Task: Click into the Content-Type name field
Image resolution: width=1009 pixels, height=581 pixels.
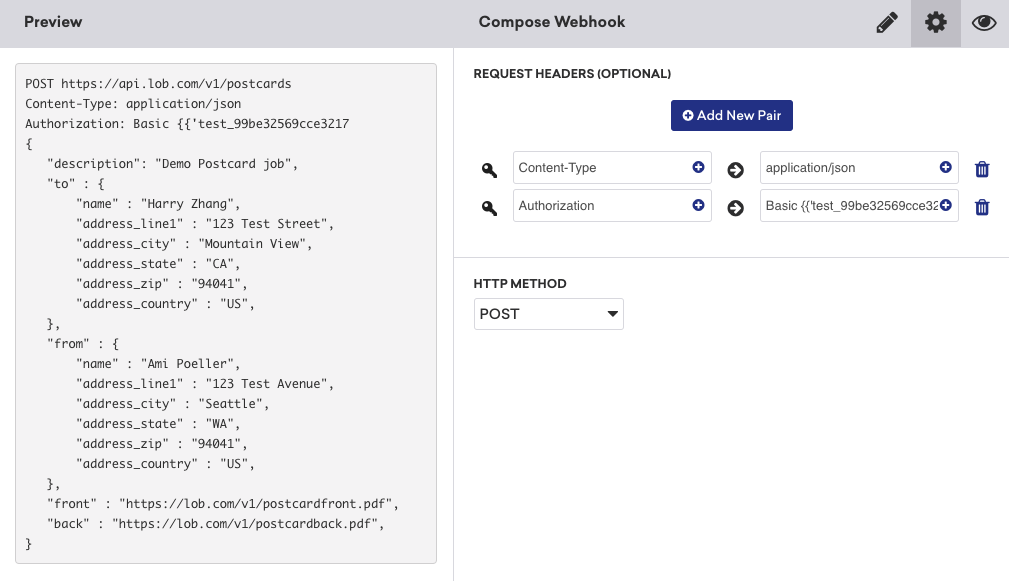Action: (590, 167)
